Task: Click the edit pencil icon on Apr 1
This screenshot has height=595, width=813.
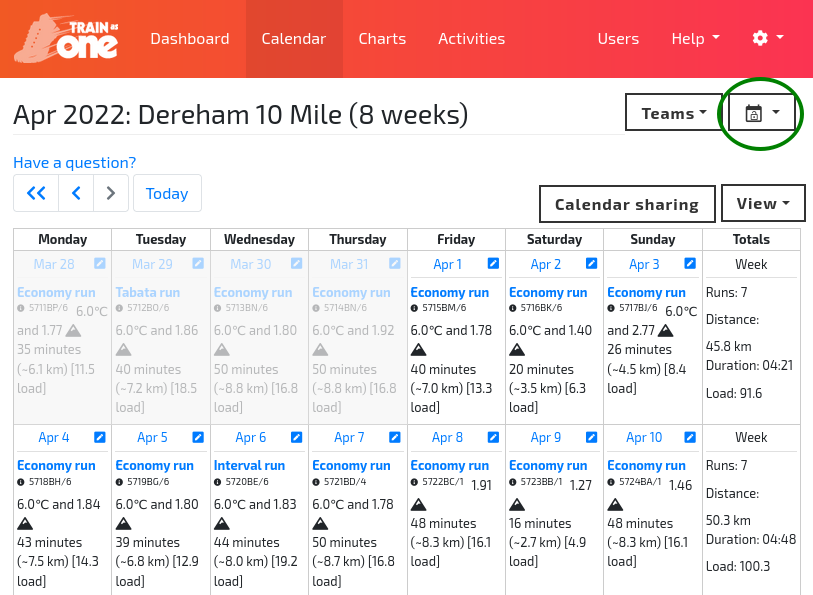Action: pyautogui.click(x=491, y=264)
